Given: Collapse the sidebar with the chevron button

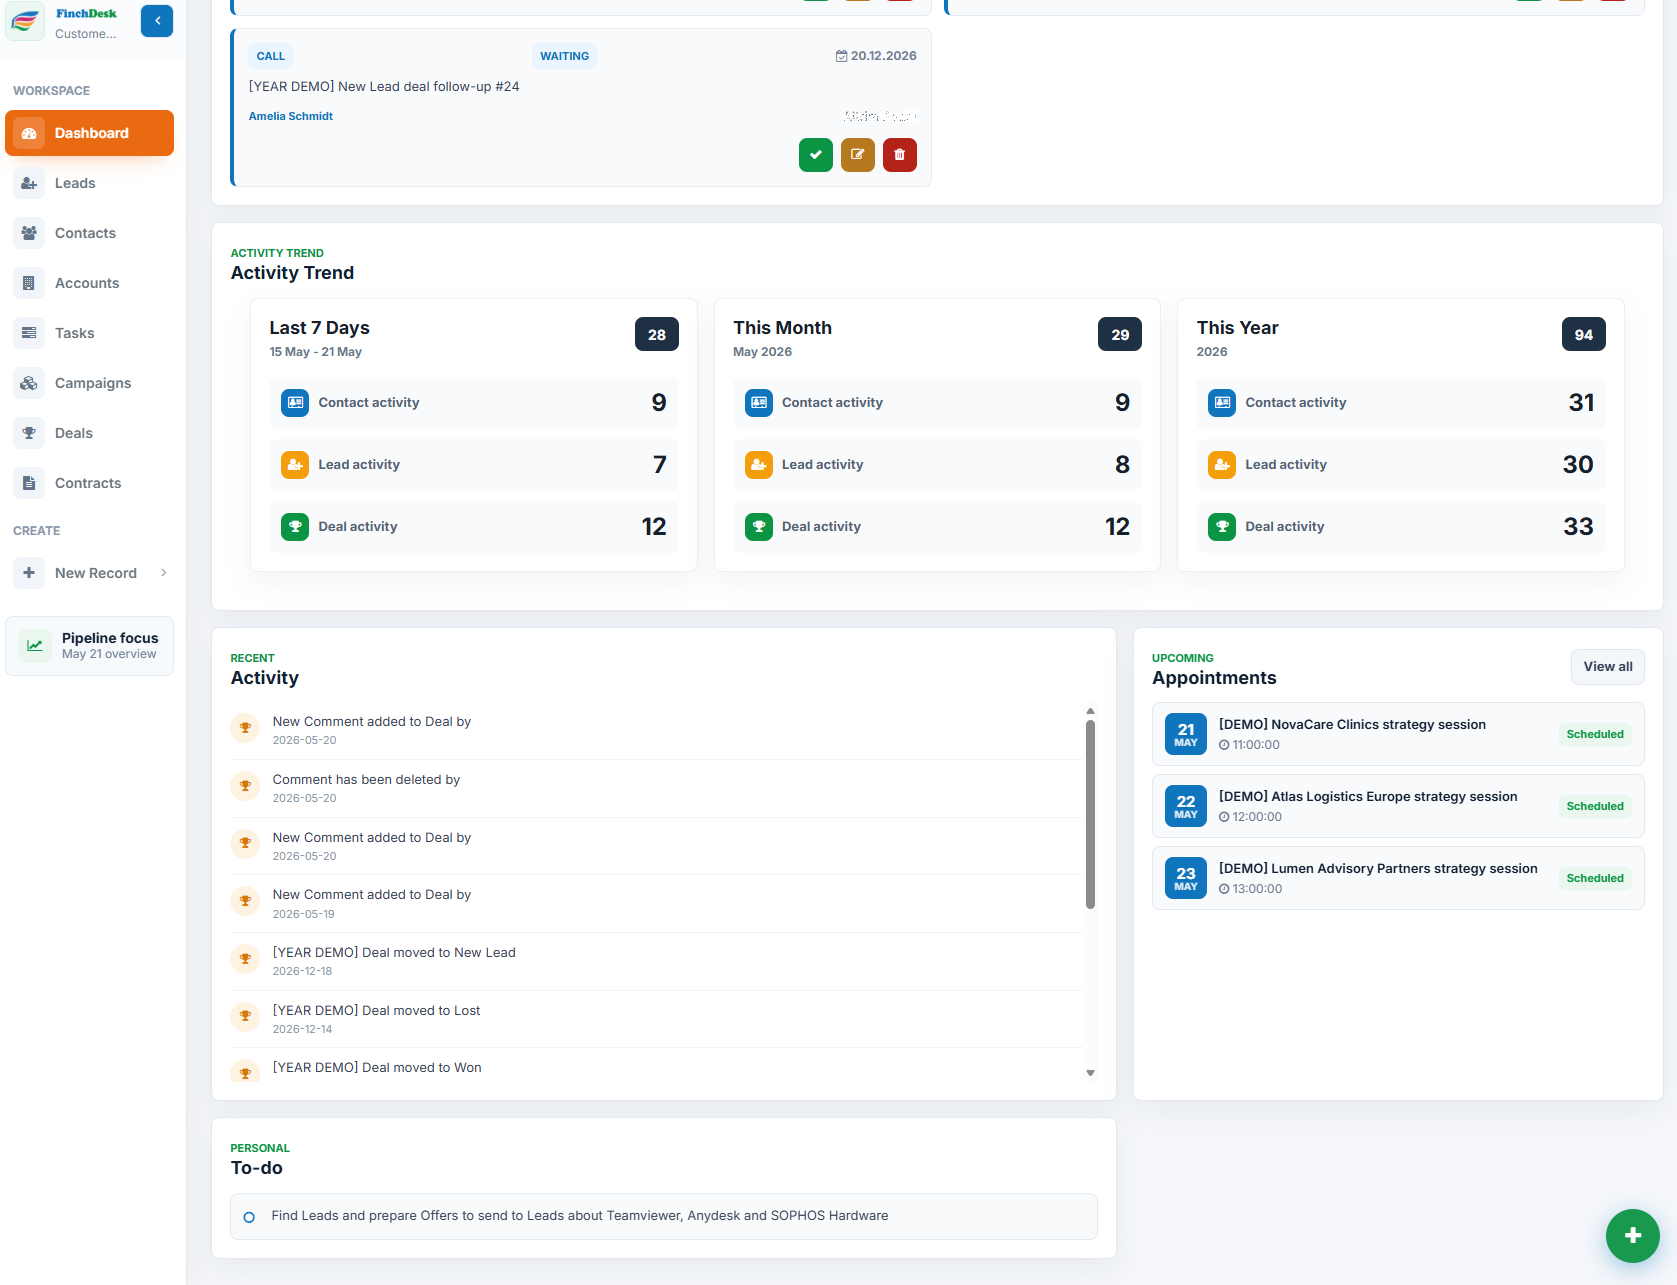Looking at the screenshot, I should click(x=157, y=21).
